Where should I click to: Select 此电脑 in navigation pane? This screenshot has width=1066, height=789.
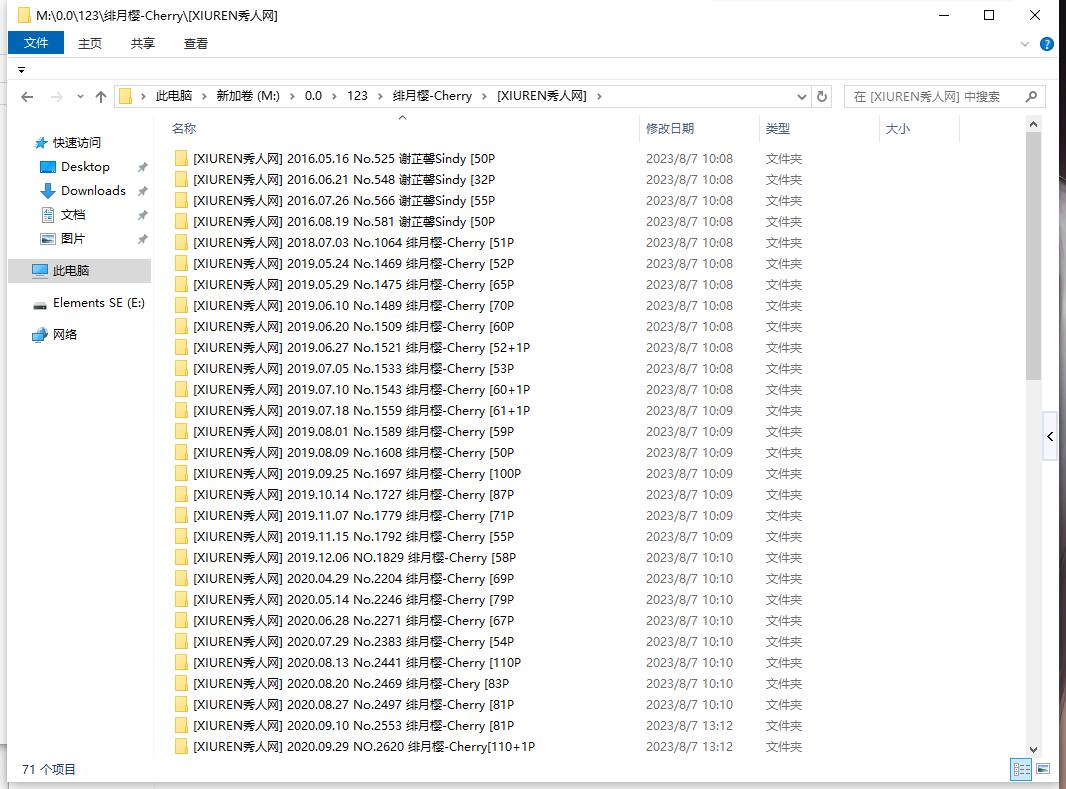tap(71, 270)
